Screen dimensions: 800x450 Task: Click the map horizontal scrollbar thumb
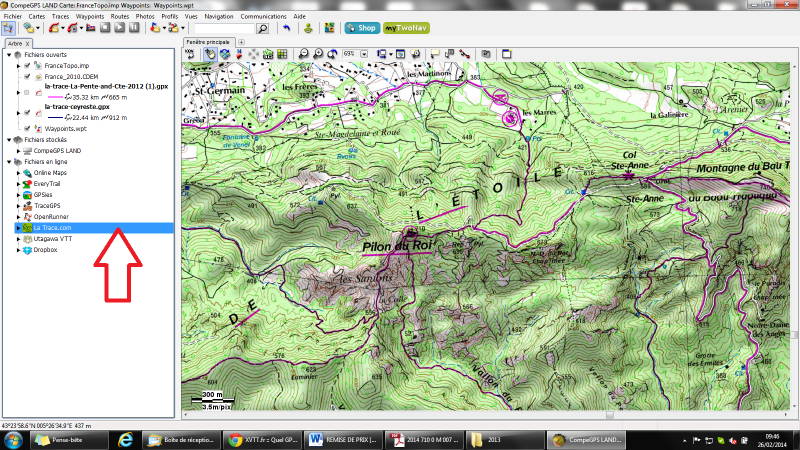coord(610,415)
